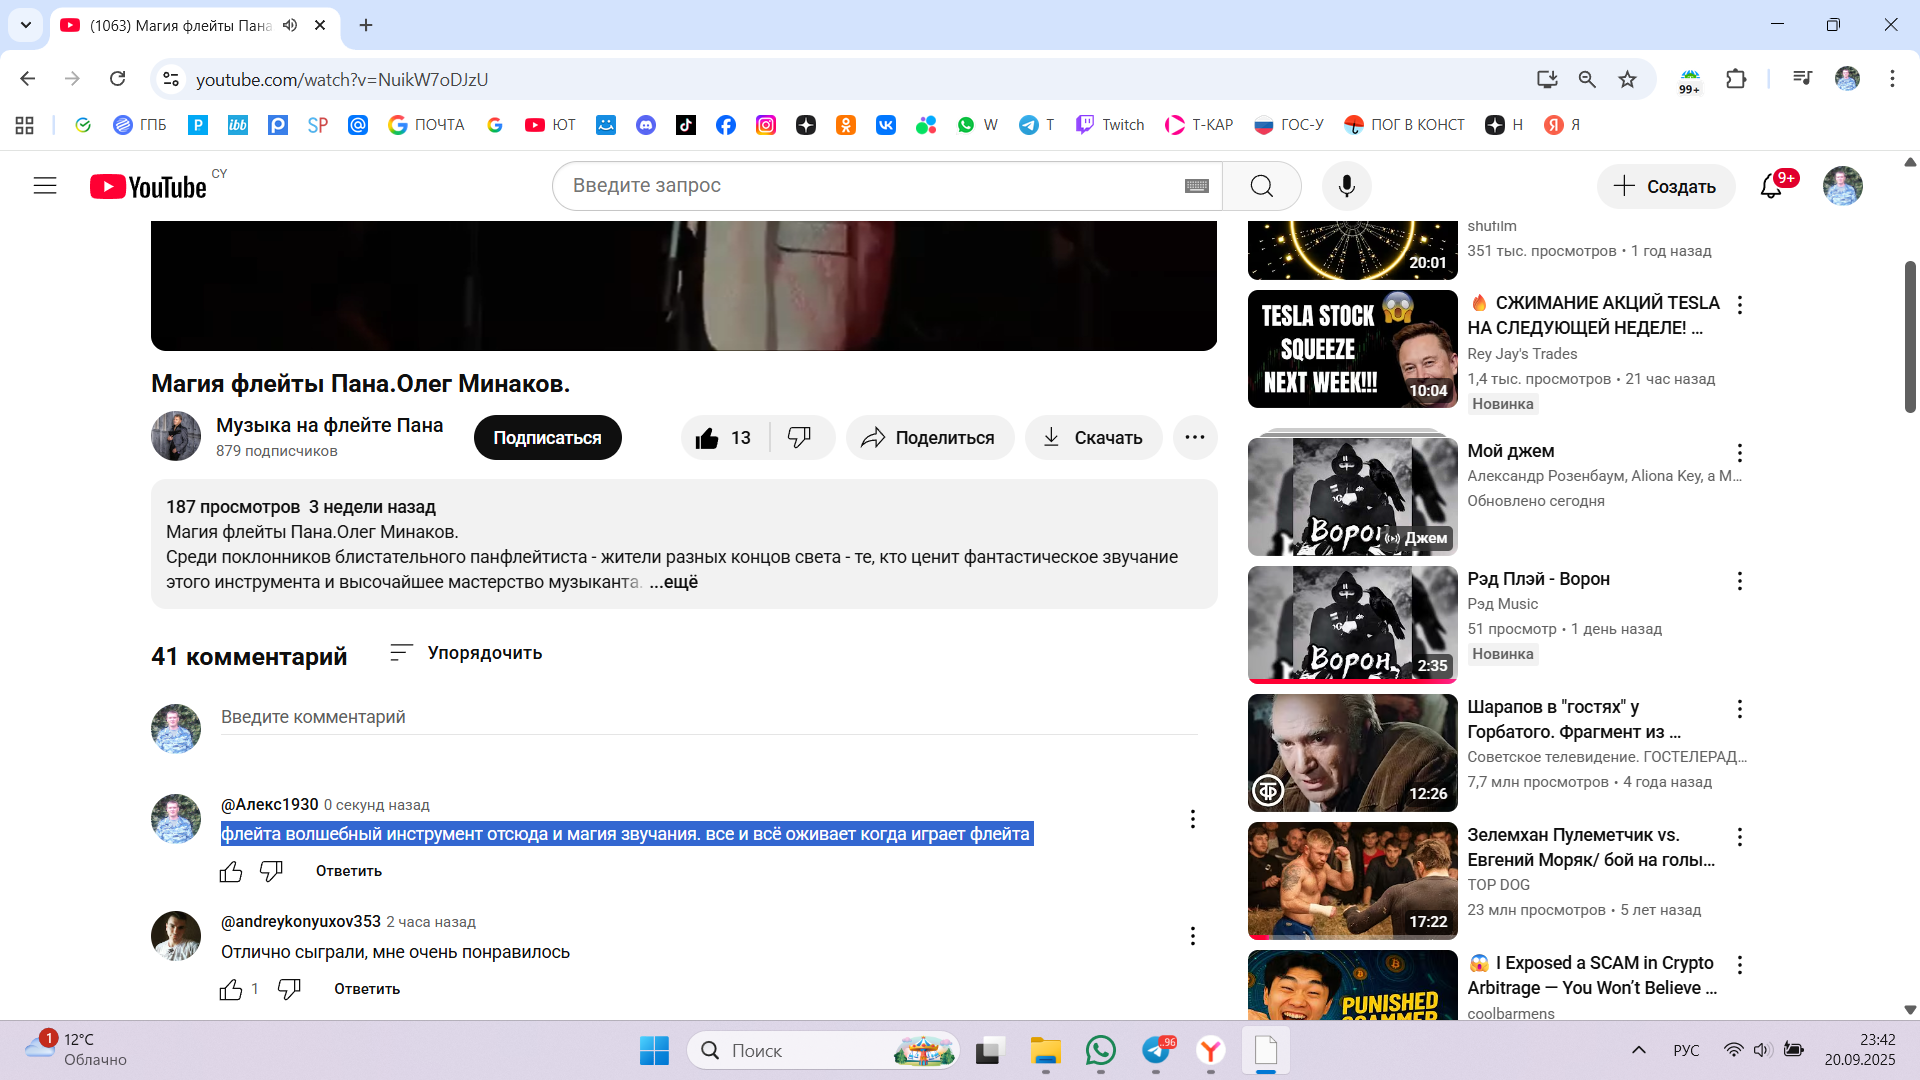The width and height of the screenshot is (1920, 1080).
Task: Toggle dislike on the video
Action: (x=799, y=438)
